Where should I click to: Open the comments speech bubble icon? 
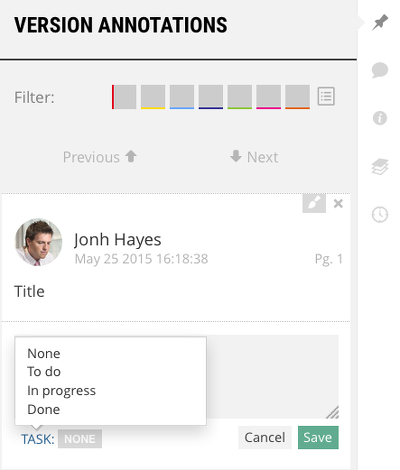point(380,70)
